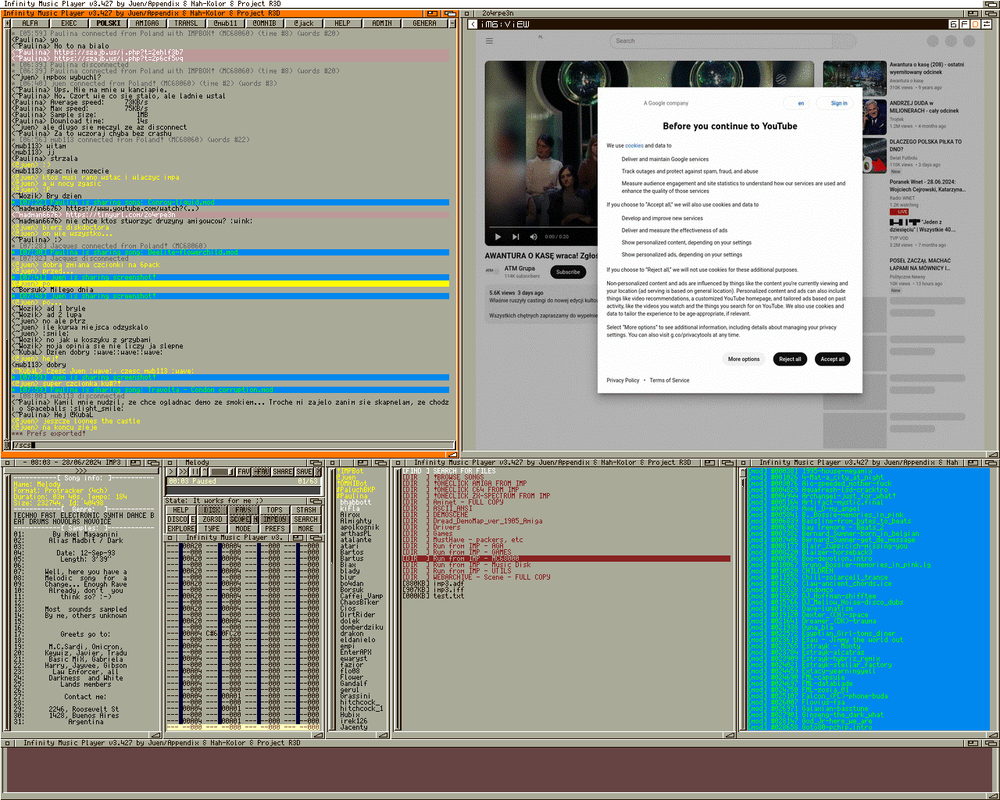Click Reject all in YouTube consent dialog
The height and width of the screenshot is (800, 1000).
790,359
